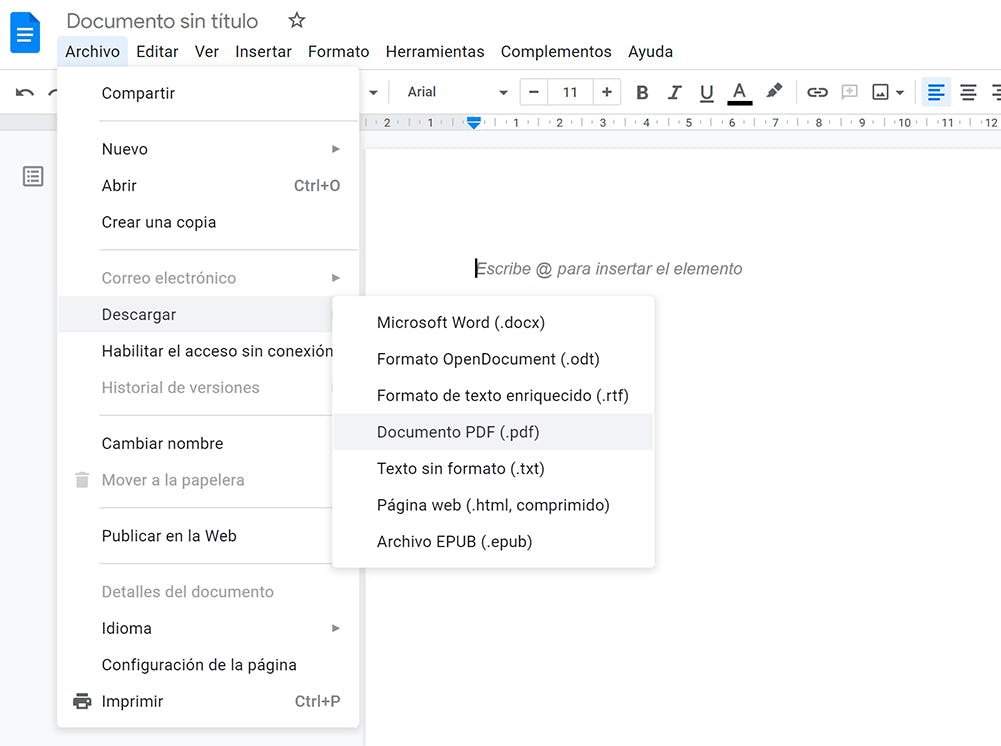Click the Undo icon
The image size is (1001, 746).
(23, 92)
